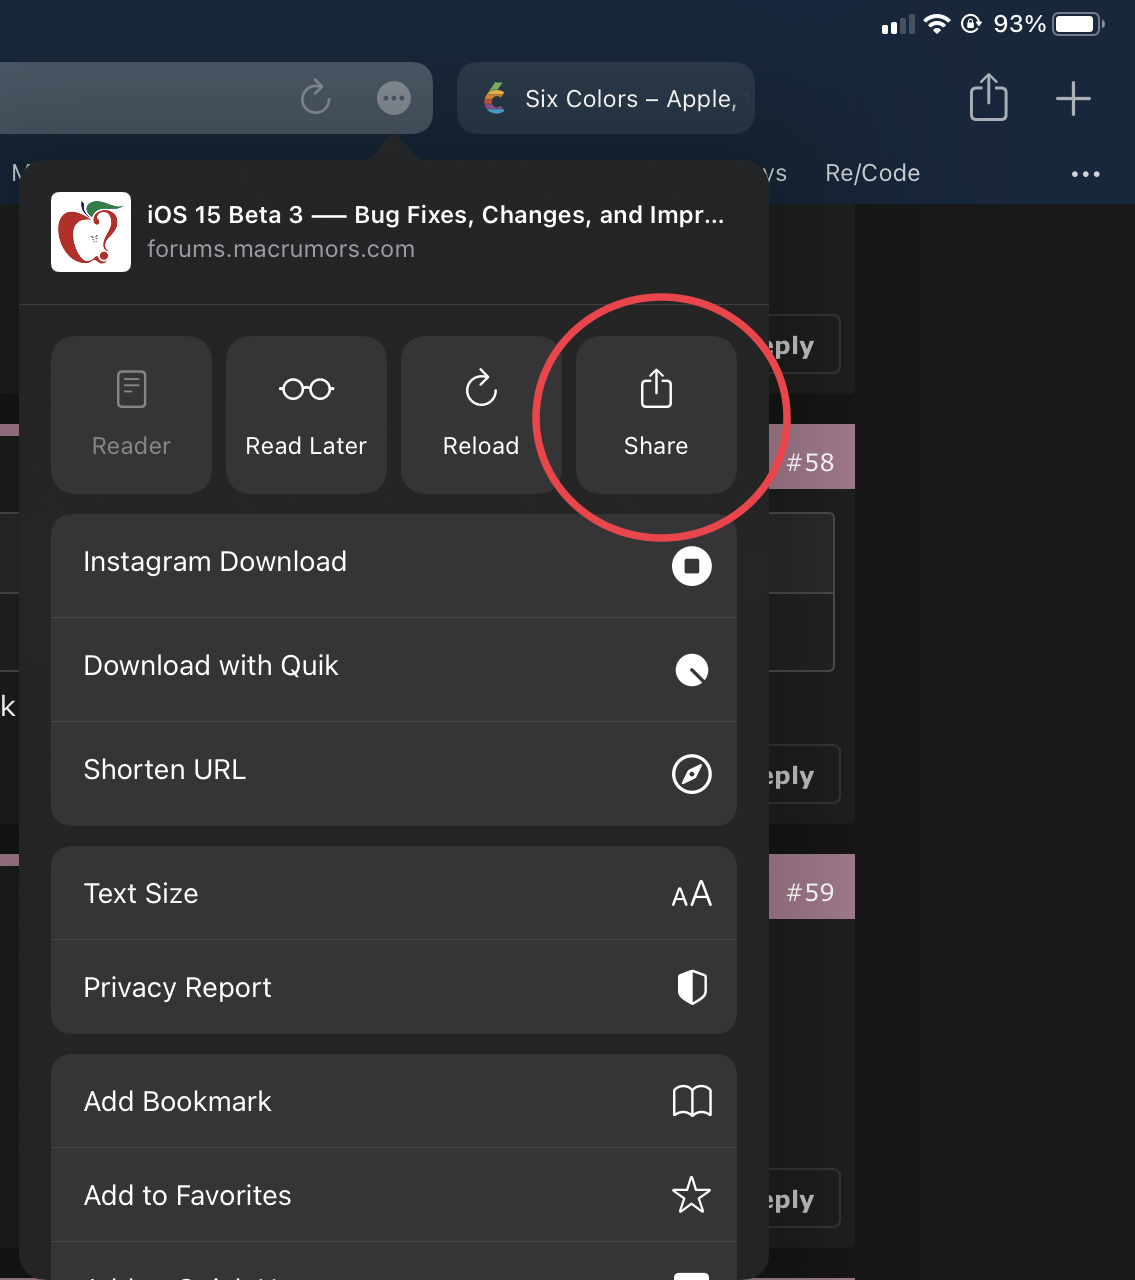Open favorites bar overflow ellipsis
Viewport: 1135px width, 1280px height.
[x=1086, y=174]
